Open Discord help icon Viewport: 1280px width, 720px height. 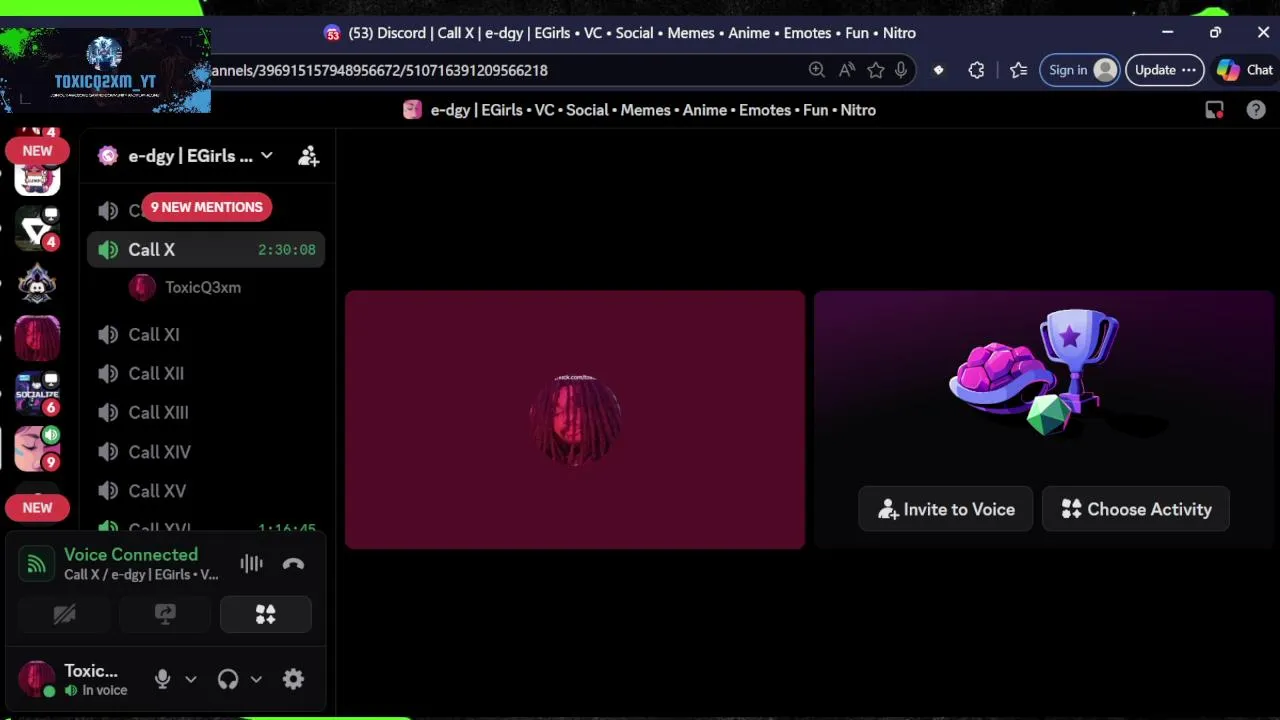pos(1256,110)
